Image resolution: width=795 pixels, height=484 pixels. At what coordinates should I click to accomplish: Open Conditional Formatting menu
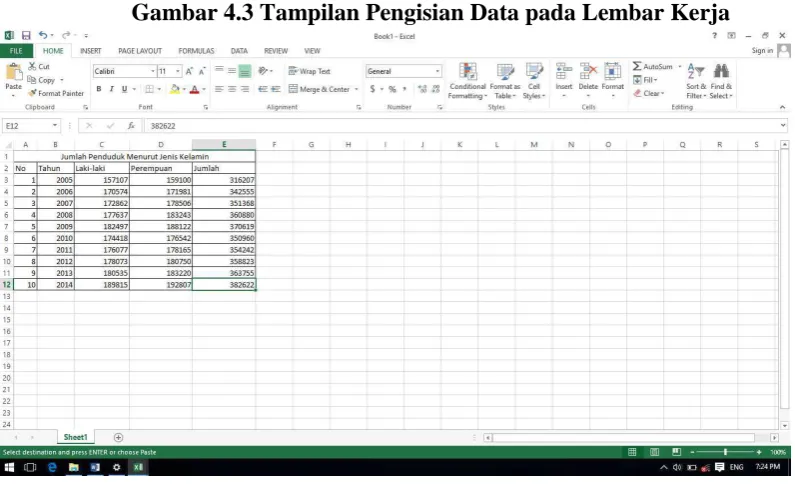coord(467,81)
